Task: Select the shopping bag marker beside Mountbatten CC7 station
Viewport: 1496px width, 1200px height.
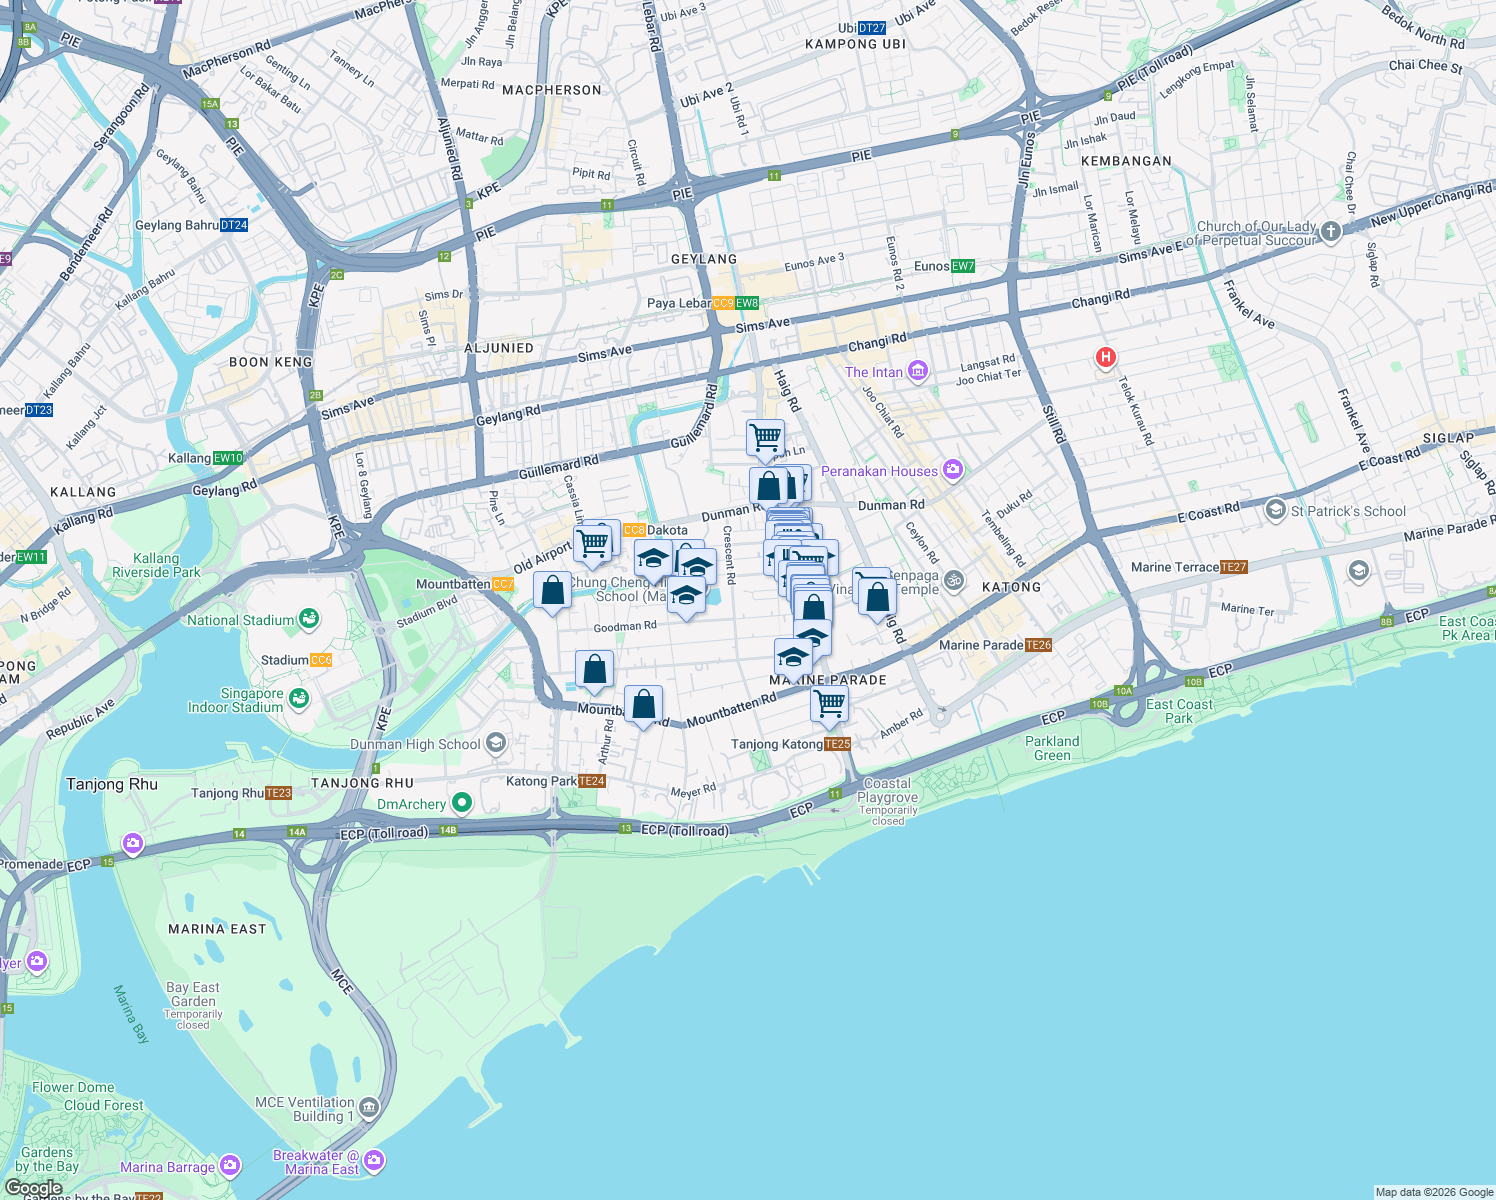Action: pos(552,591)
